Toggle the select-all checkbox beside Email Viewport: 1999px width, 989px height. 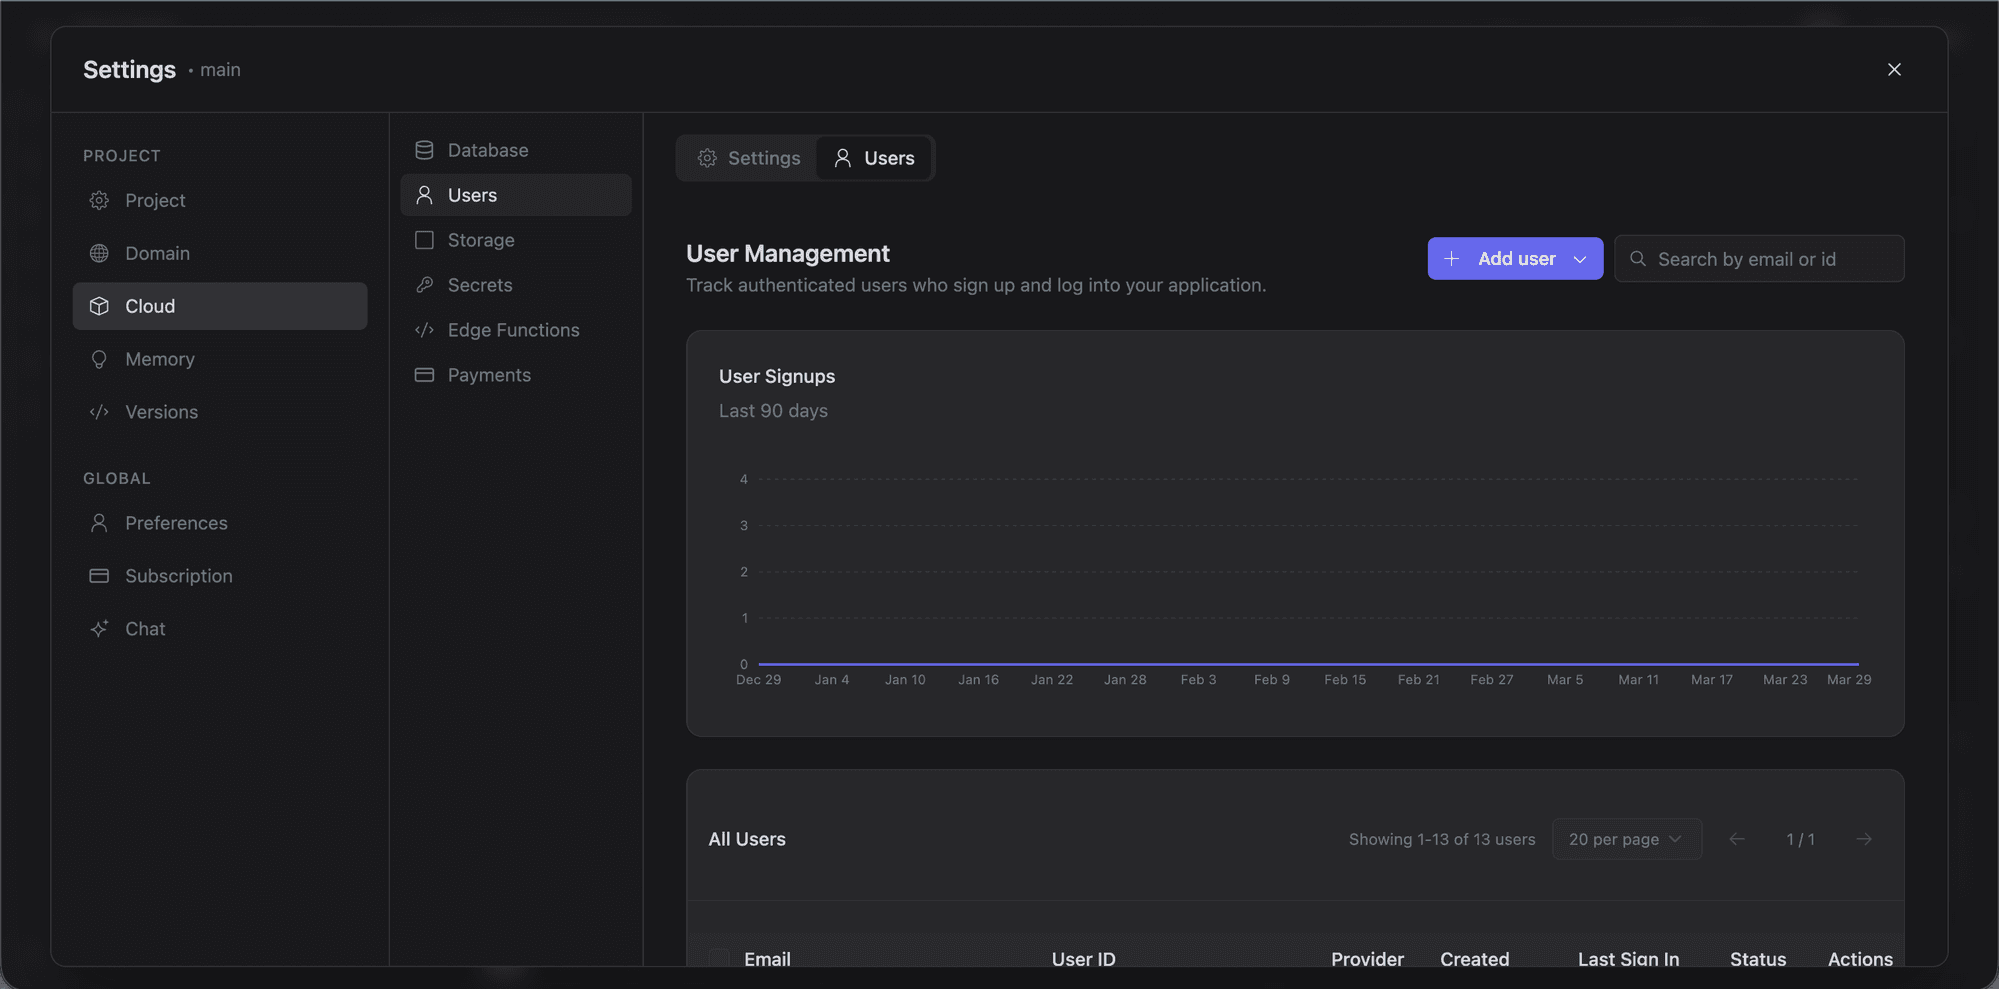coord(719,958)
